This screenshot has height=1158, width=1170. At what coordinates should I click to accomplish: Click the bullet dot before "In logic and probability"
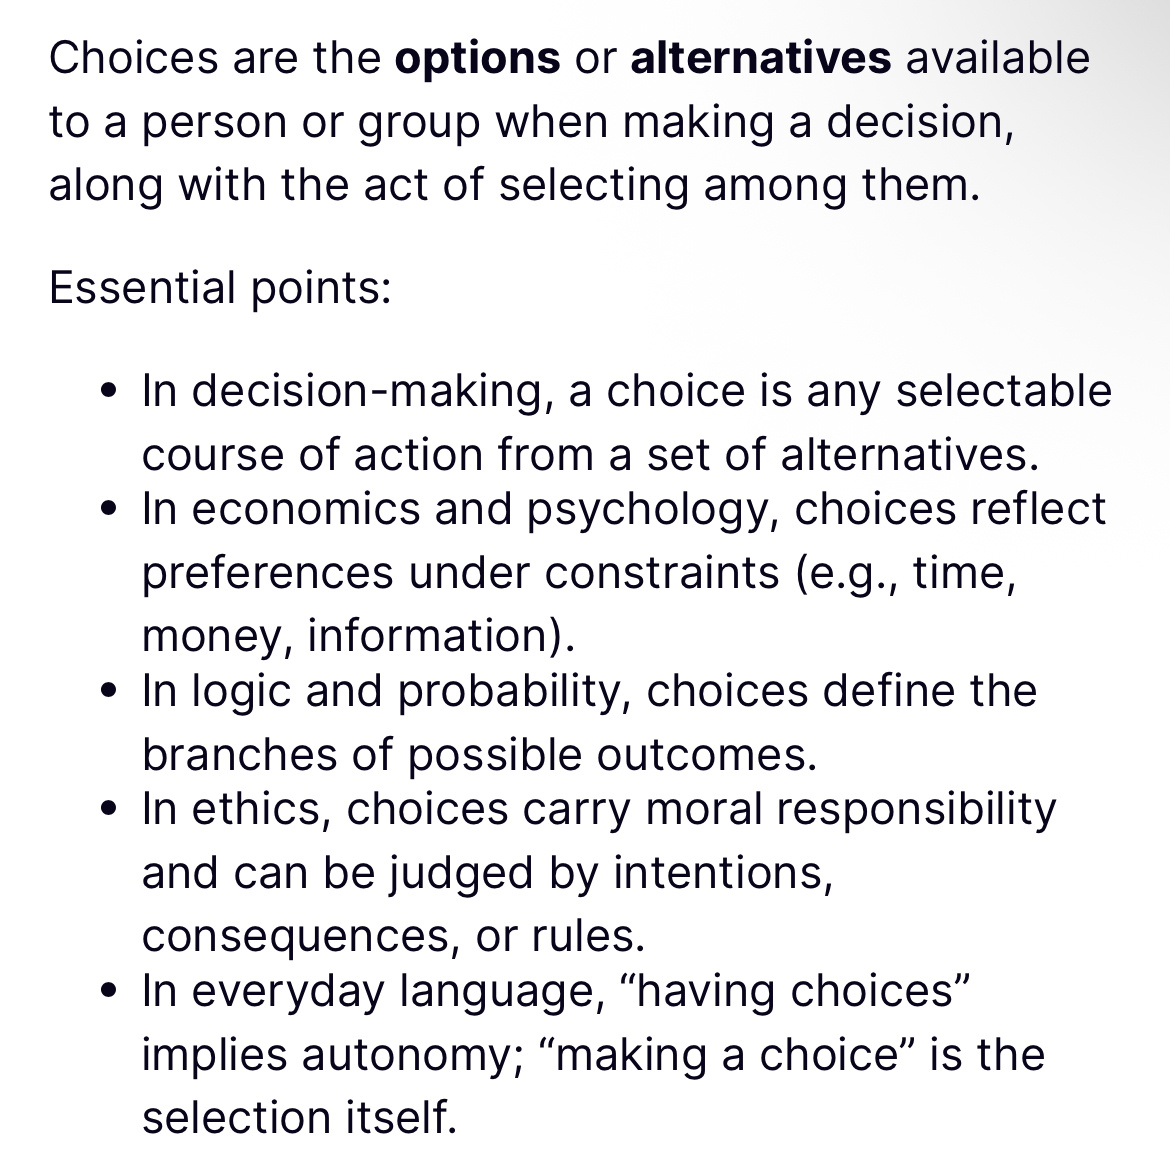click(111, 690)
